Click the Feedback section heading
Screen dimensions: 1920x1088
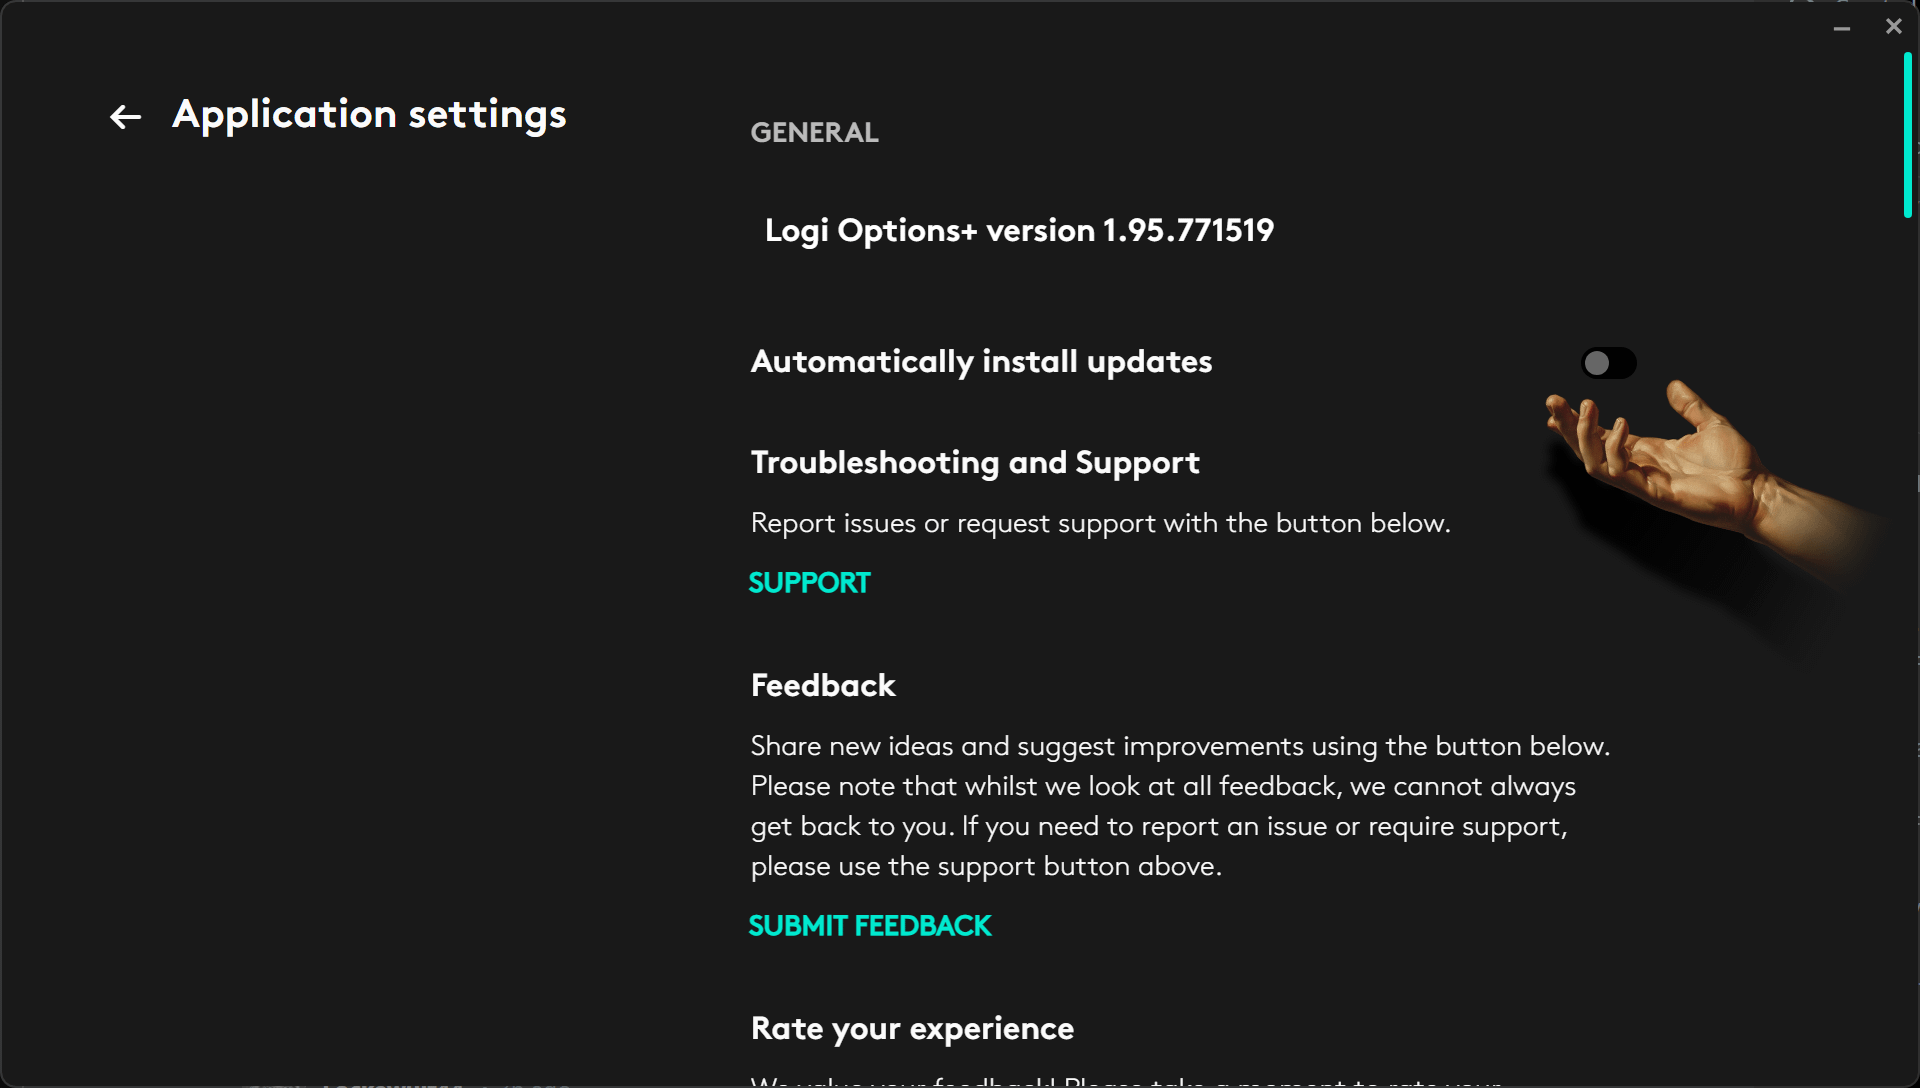[823, 686]
